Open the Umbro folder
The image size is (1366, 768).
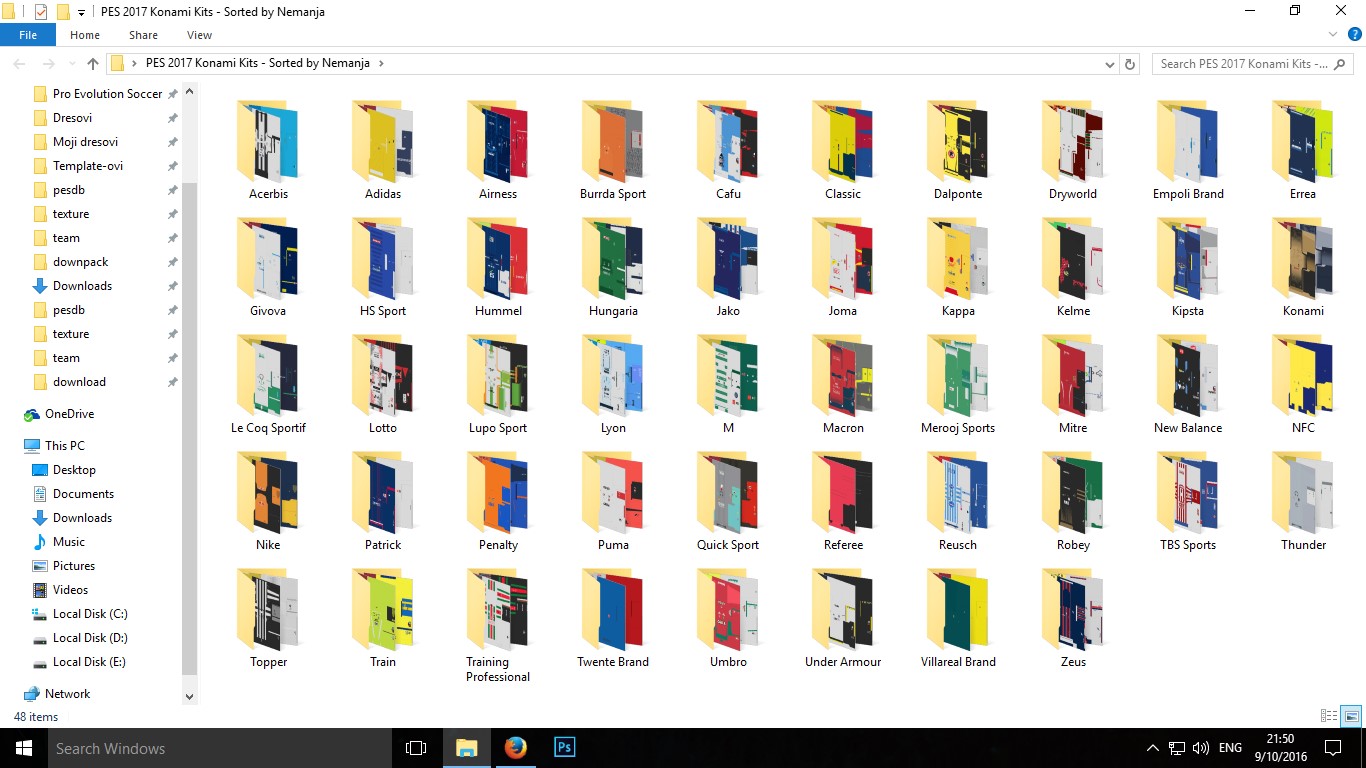(728, 618)
